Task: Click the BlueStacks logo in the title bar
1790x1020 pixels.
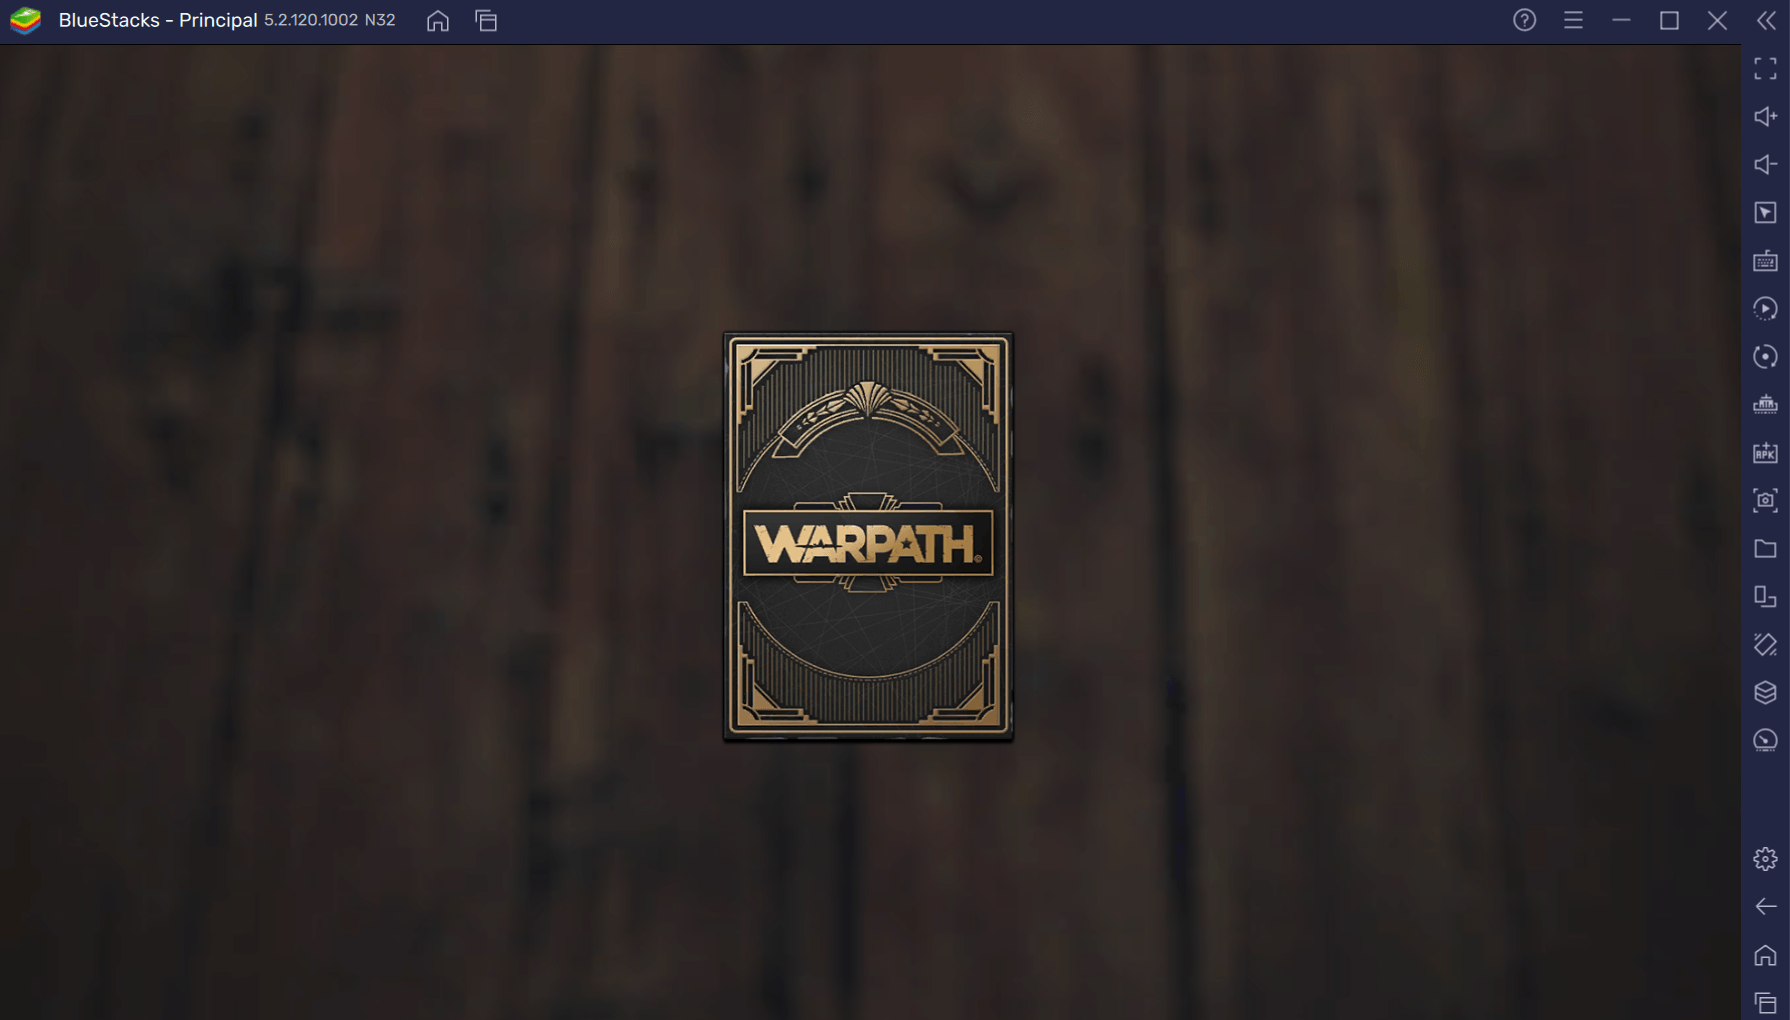Action: (x=25, y=20)
